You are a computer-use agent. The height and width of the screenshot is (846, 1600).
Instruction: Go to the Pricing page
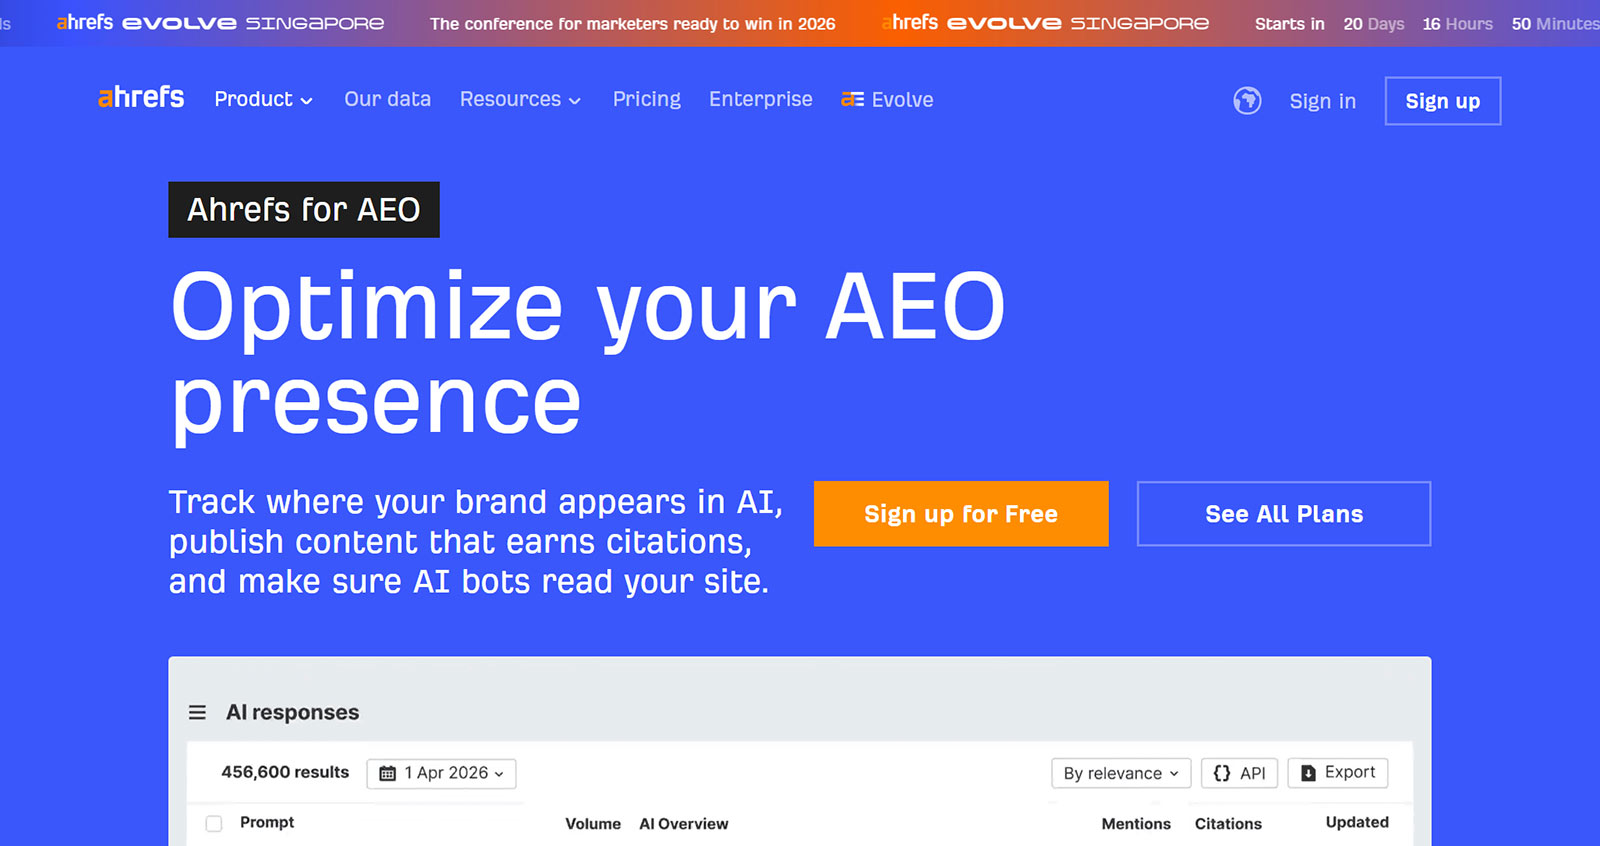(x=646, y=99)
